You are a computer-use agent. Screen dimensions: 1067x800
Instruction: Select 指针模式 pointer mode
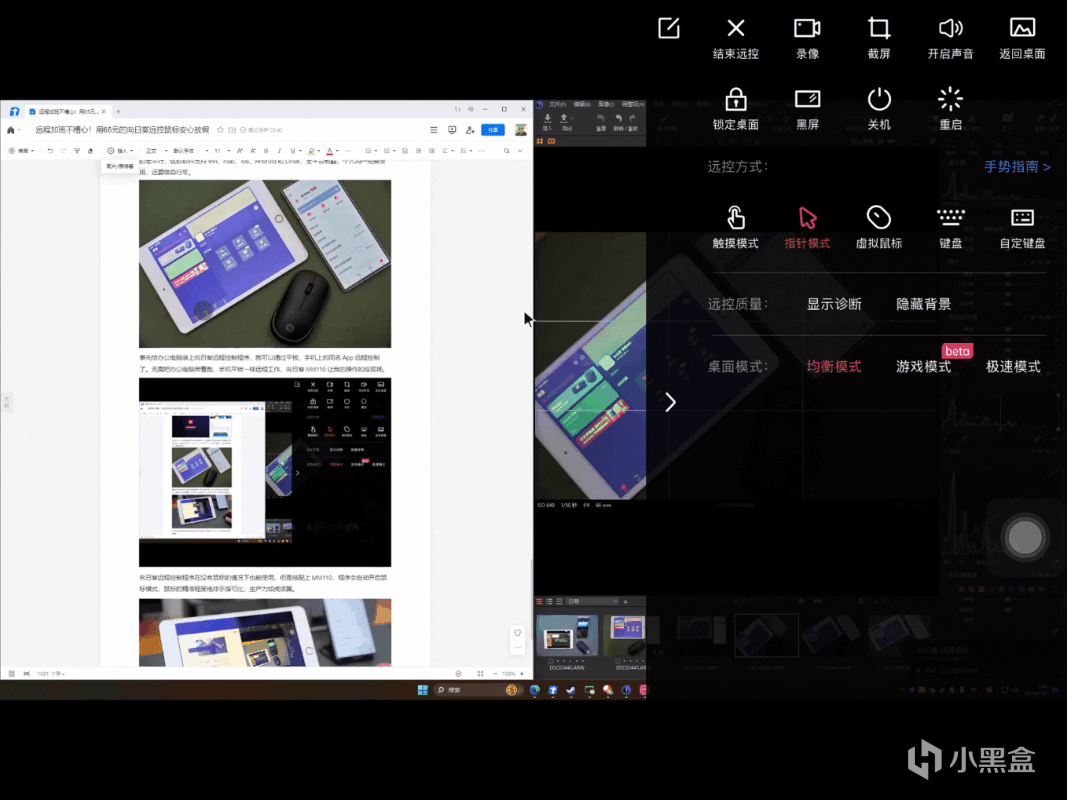807,227
